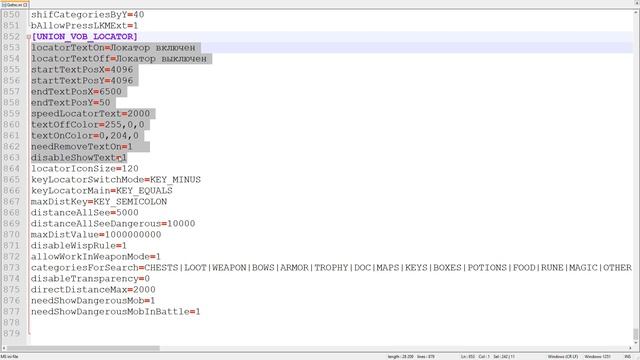640x360 pixels.
Task: Click the horizontal scrollbar thumb
Action: tap(84, 348)
